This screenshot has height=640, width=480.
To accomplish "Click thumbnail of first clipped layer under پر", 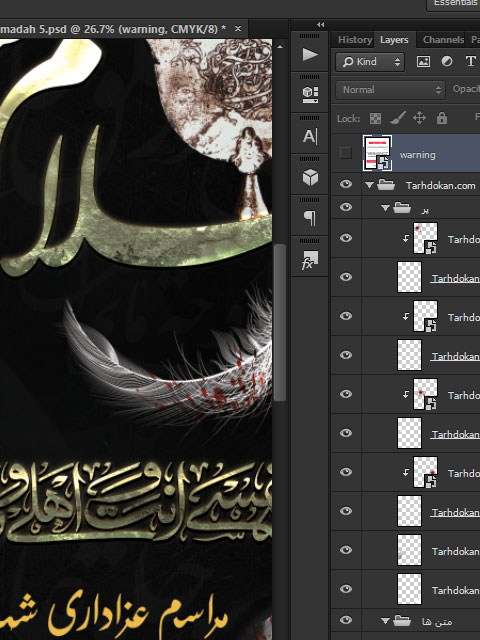I will 425,238.
